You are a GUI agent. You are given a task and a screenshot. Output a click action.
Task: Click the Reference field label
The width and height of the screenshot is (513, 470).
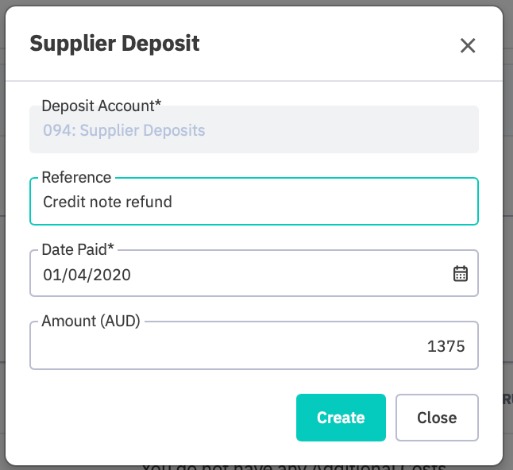point(76,177)
